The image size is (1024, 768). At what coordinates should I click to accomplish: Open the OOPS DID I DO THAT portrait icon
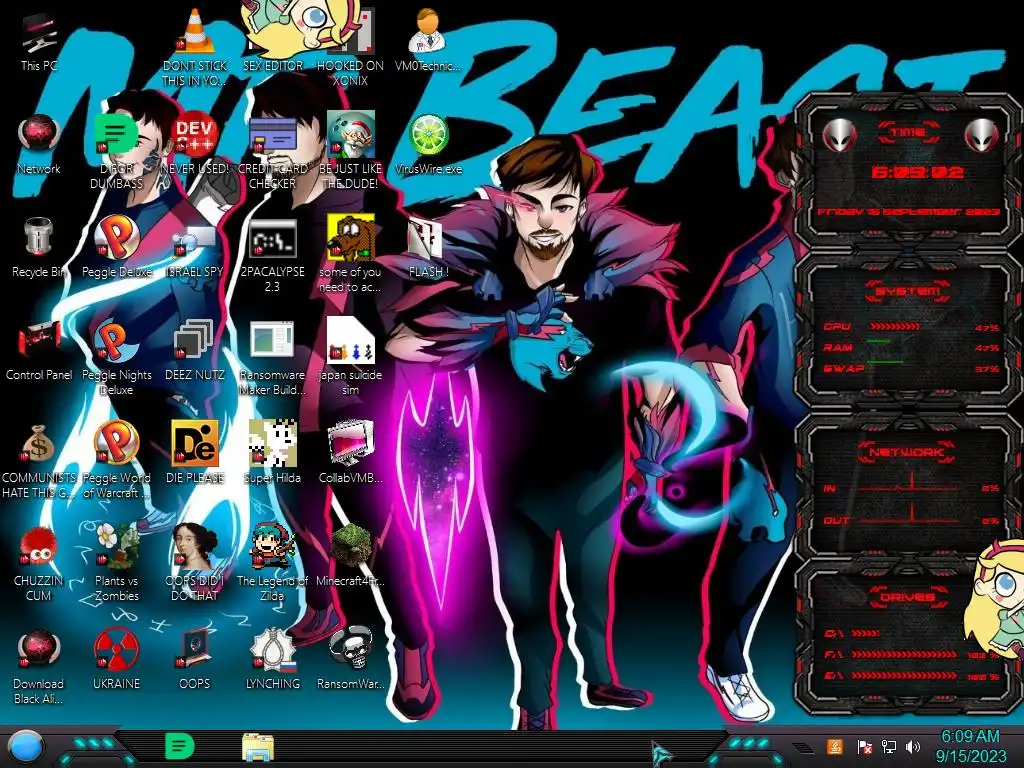195,563
